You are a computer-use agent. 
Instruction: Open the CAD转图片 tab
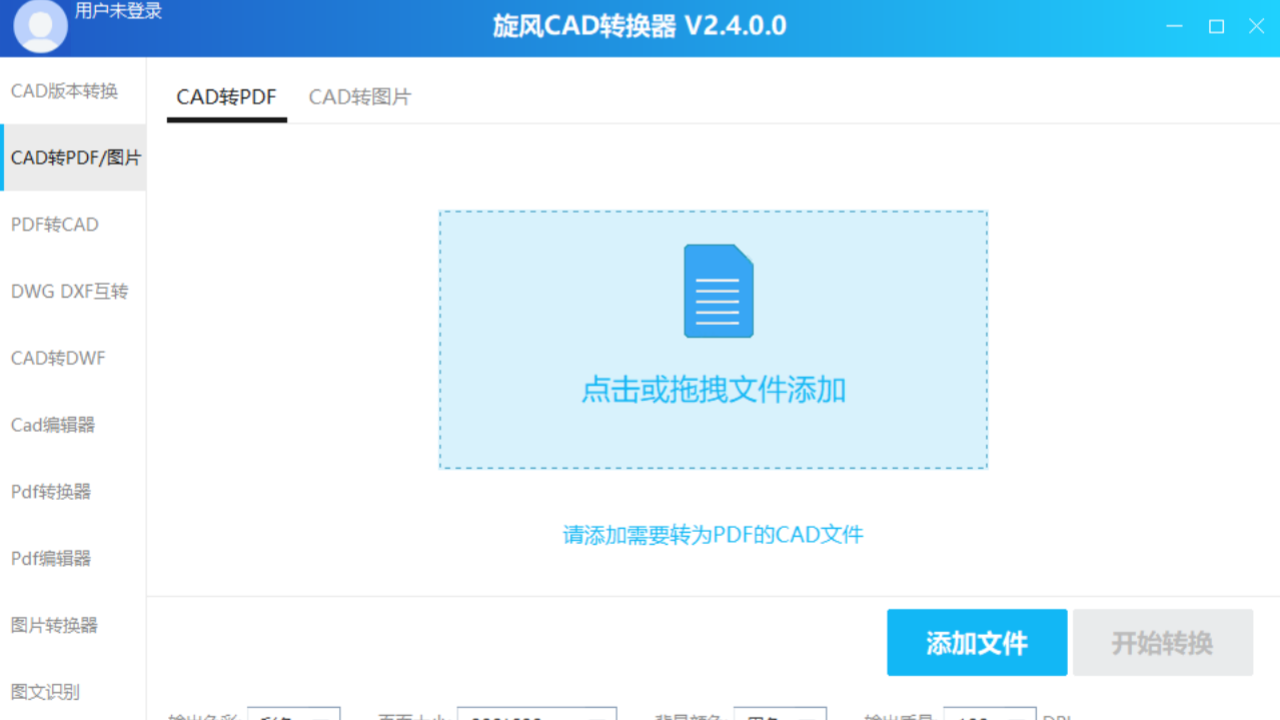pos(359,97)
